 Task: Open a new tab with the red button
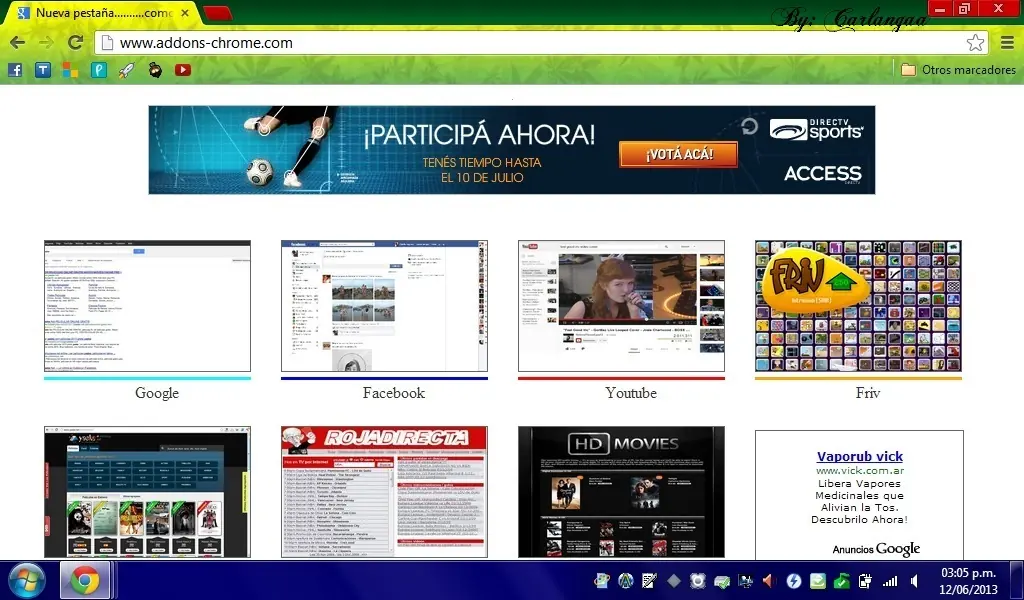[x=217, y=12]
